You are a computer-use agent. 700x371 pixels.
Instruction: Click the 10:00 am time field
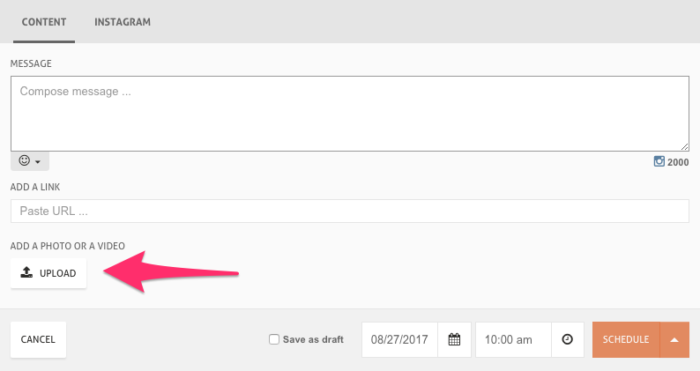click(513, 340)
